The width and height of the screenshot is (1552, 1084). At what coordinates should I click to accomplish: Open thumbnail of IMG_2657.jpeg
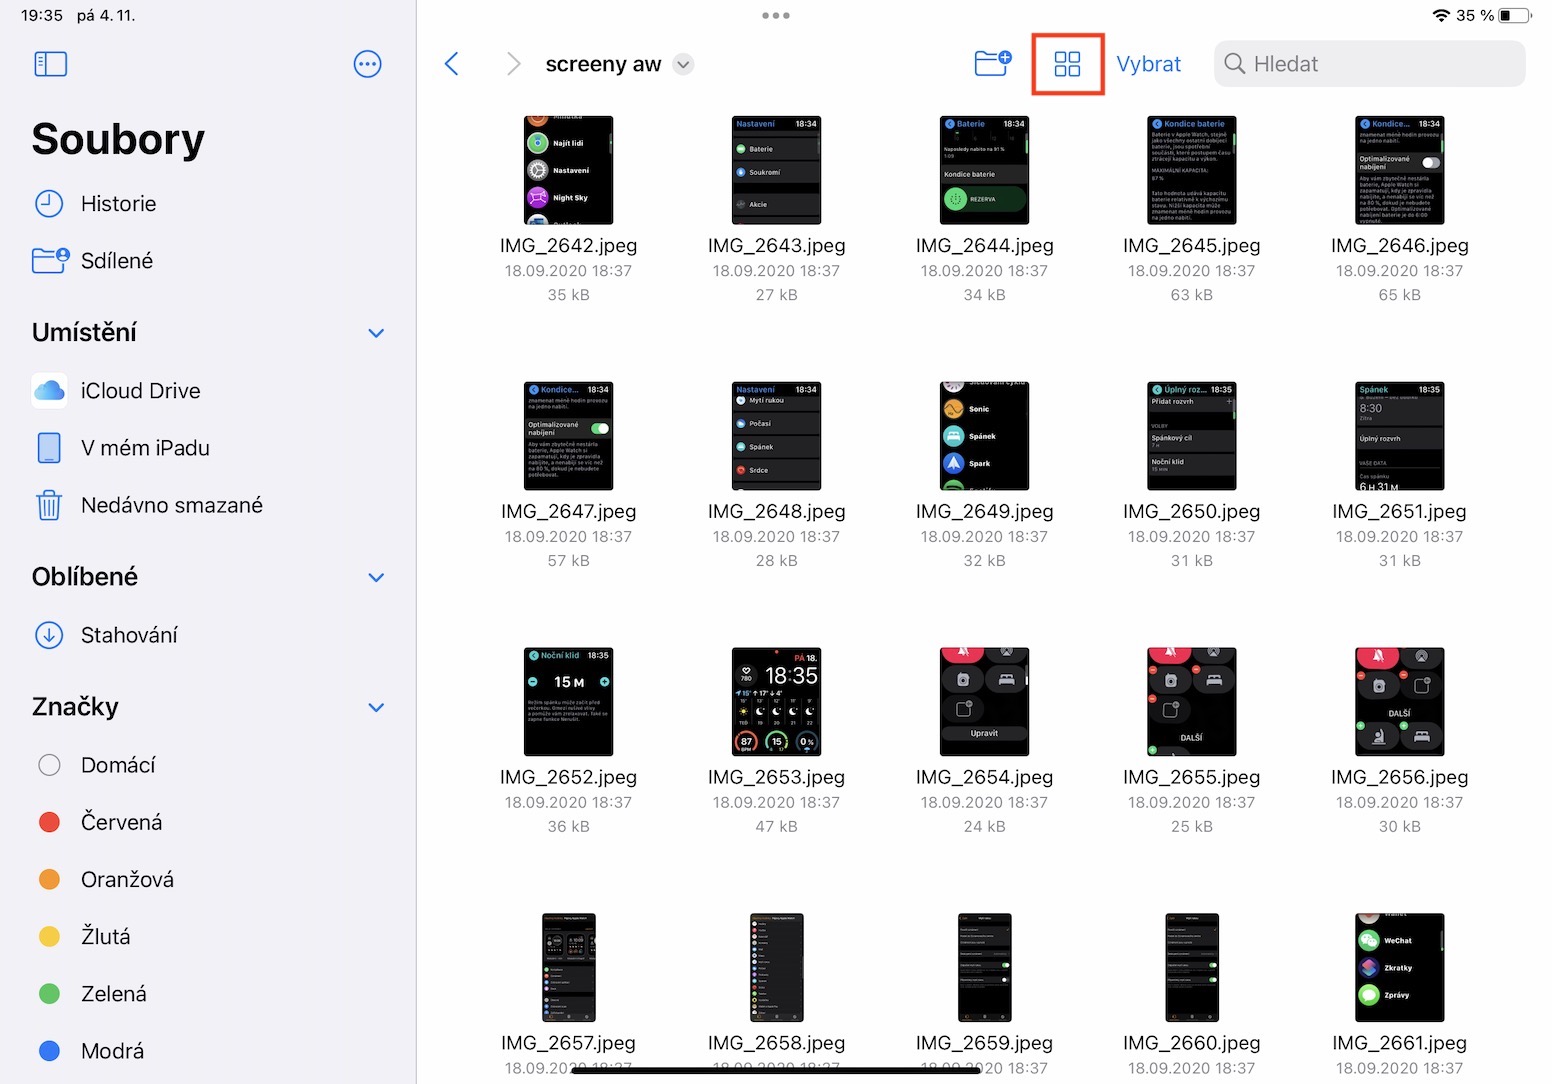click(x=568, y=968)
